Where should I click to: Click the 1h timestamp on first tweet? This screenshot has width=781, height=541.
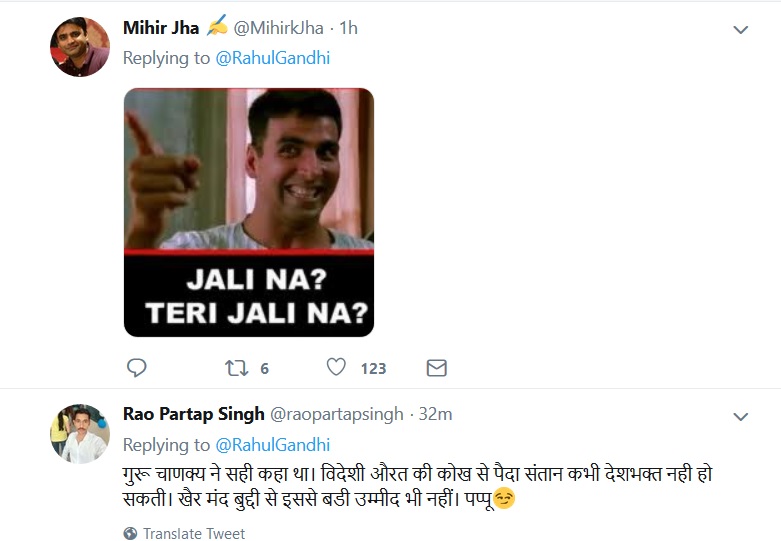click(x=349, y=28)
